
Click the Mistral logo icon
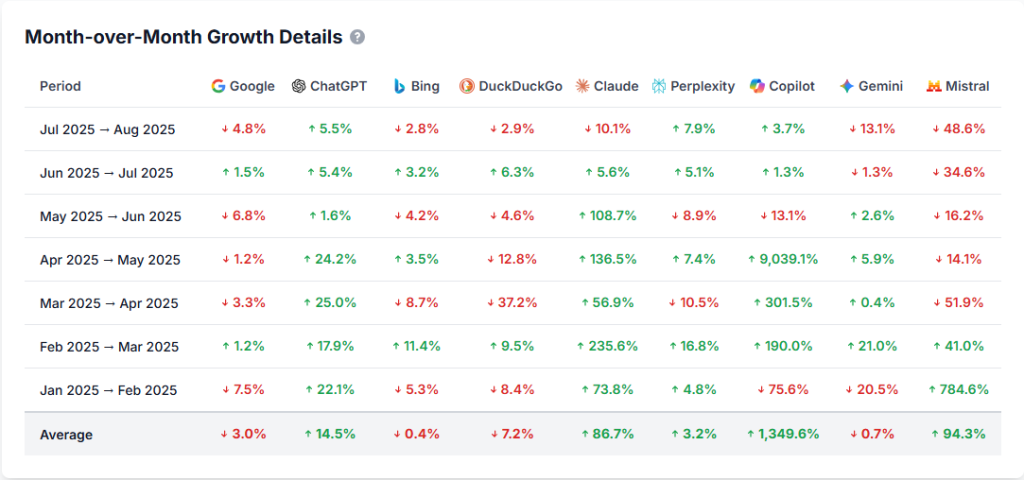click(x=934, y=86)
